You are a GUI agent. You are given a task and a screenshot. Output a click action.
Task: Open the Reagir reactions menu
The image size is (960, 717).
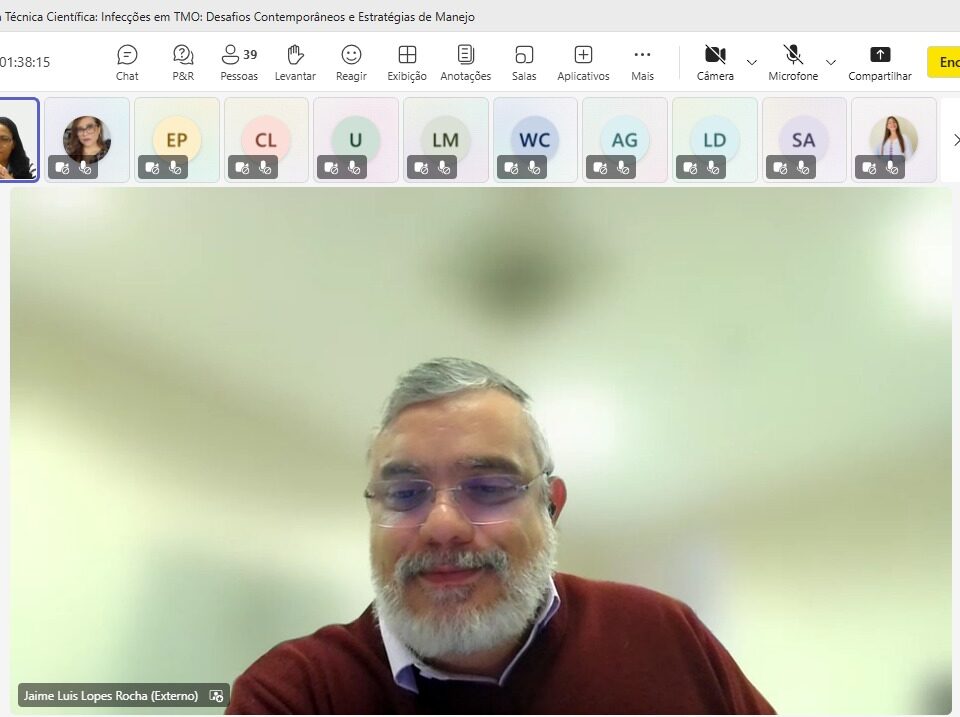tap(351, 62)
